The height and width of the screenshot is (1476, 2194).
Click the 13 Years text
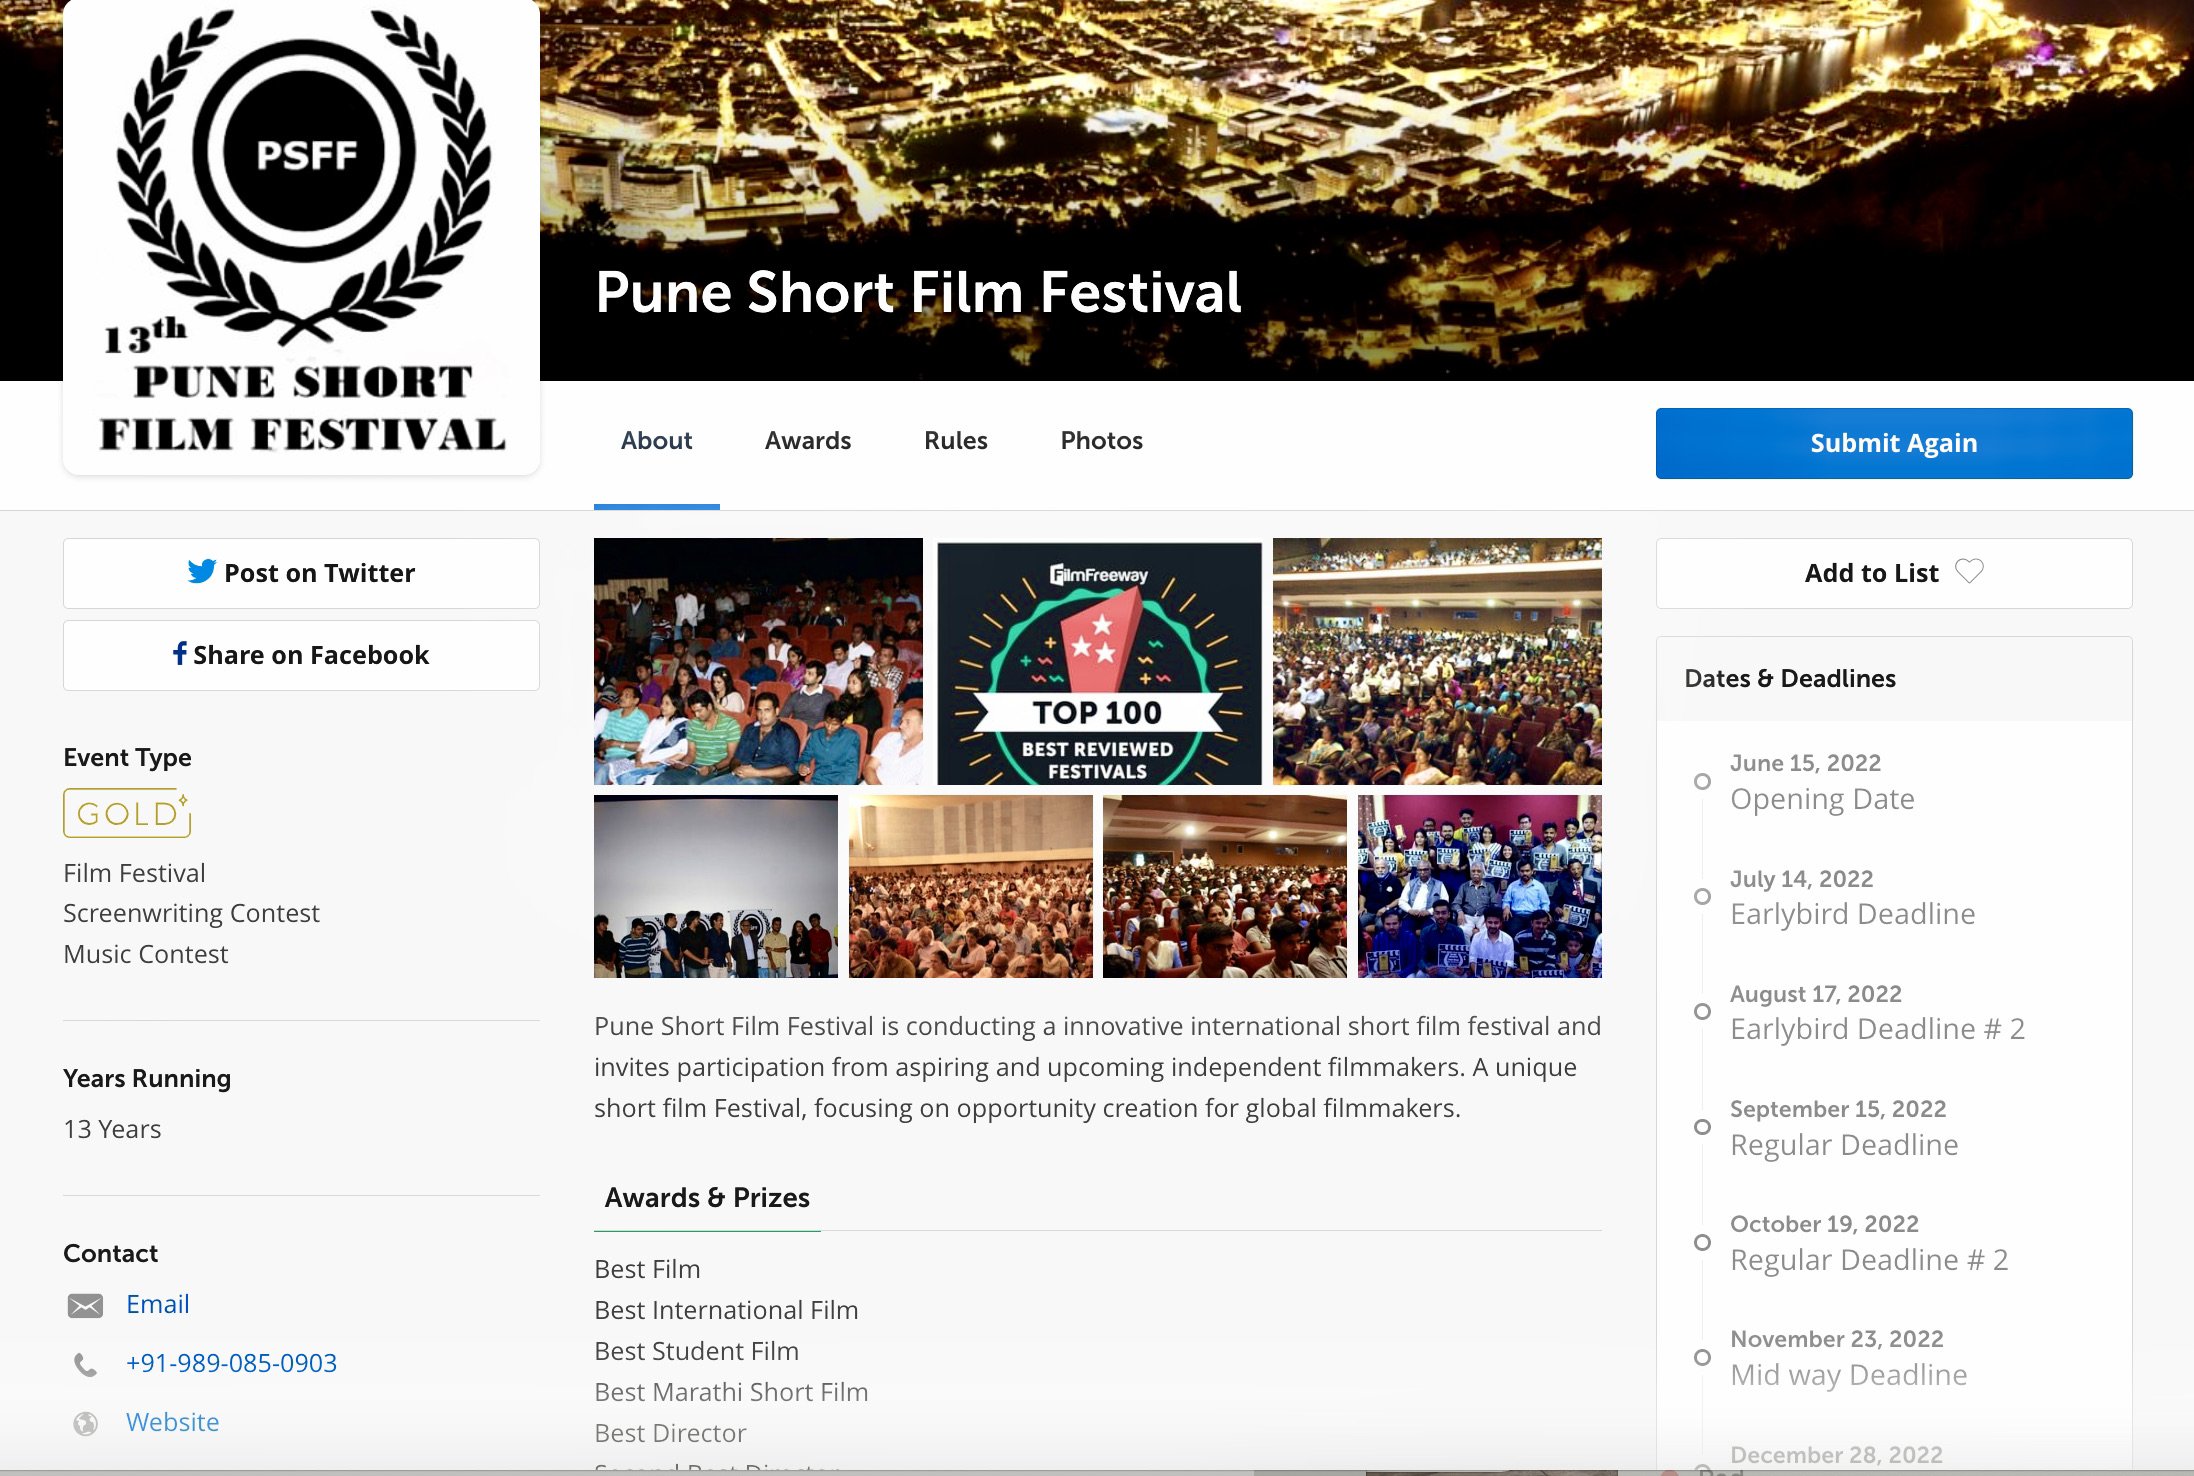click(112, 1129)
